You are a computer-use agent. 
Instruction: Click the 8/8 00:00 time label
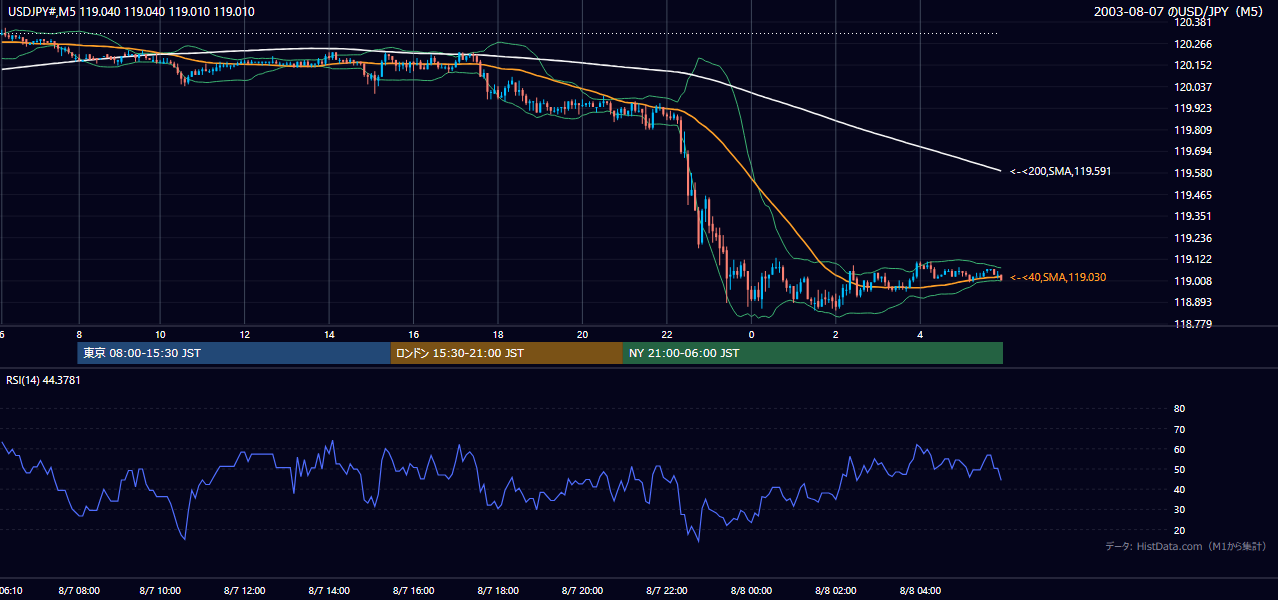pos(751,590)
